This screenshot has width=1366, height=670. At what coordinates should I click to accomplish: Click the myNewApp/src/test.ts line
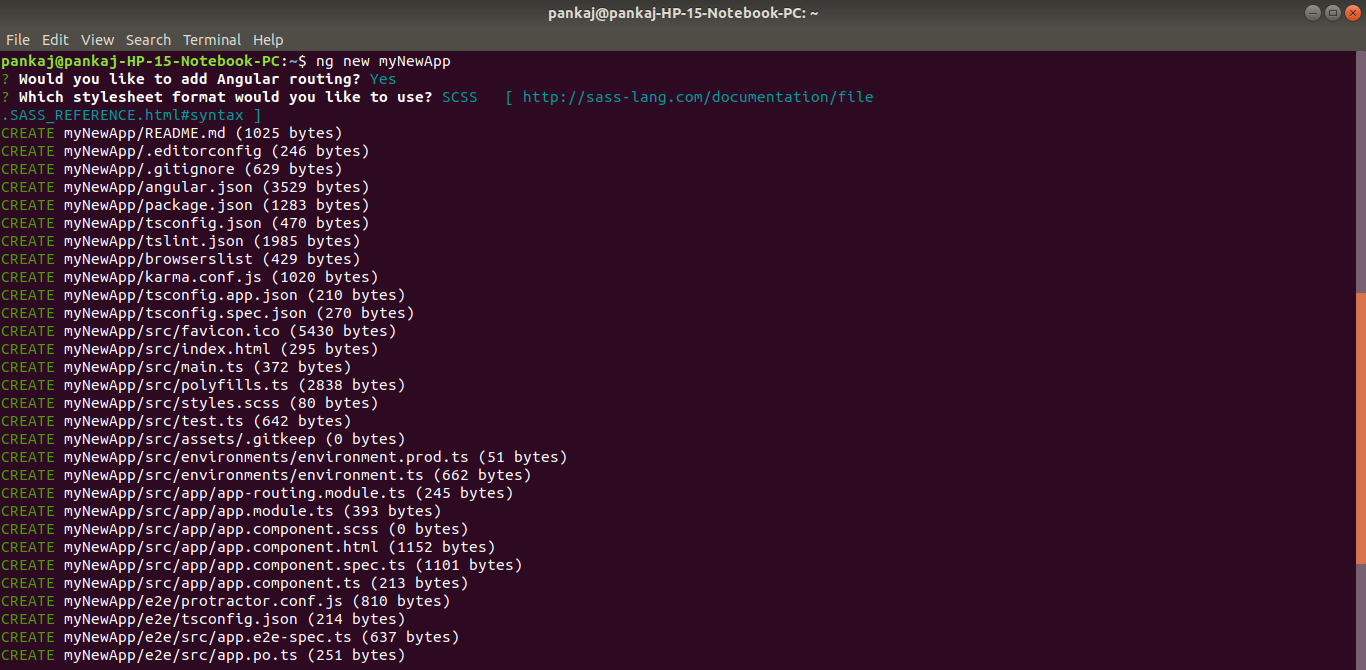click(176, 421)
